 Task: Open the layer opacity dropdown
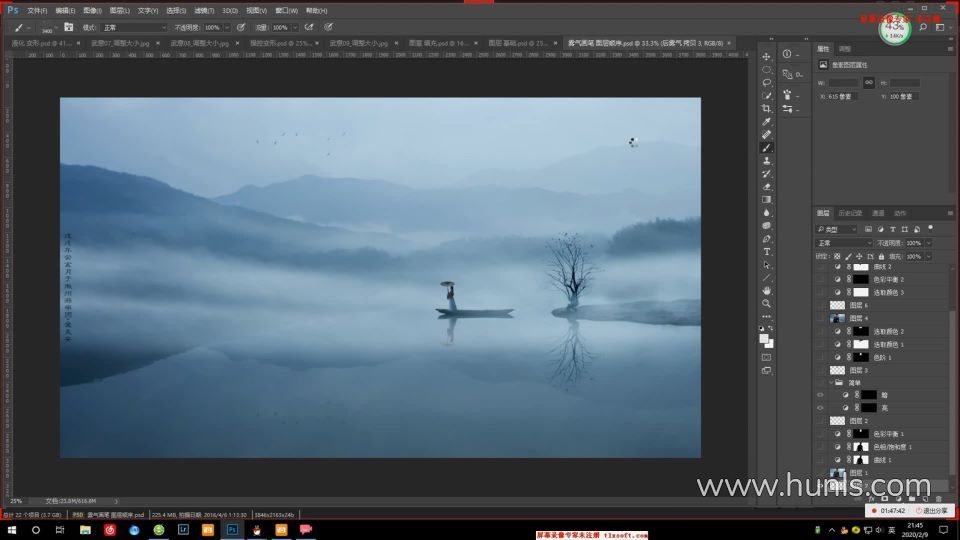929,242
